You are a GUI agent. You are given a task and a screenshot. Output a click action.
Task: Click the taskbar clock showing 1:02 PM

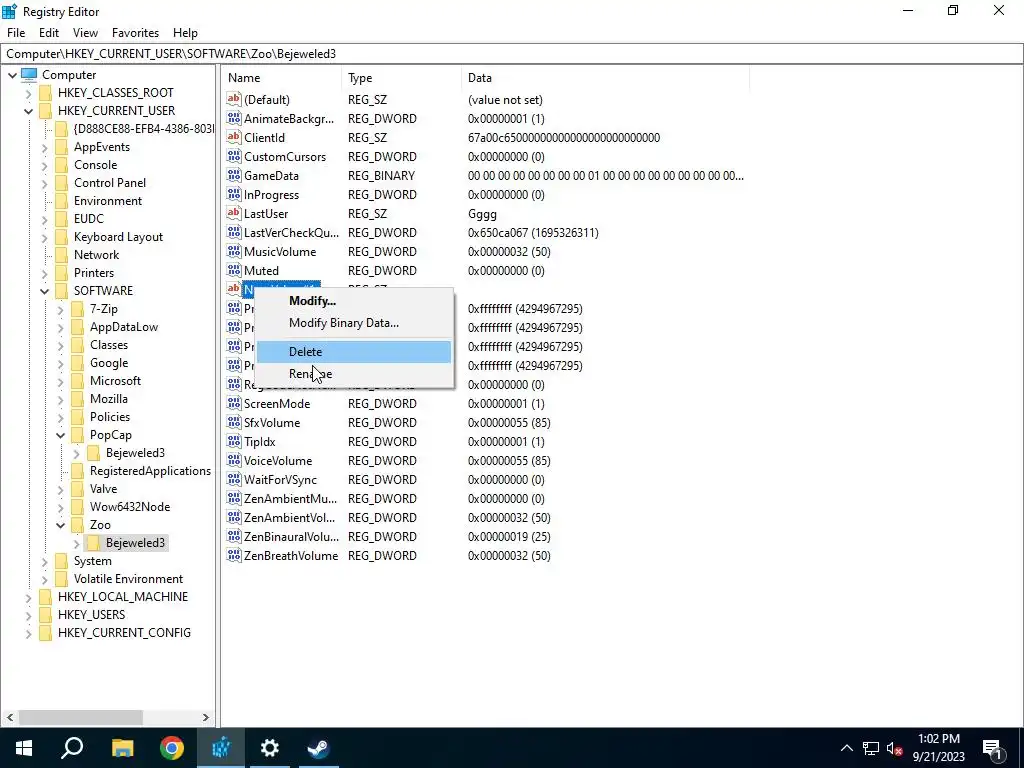[x=938, y=748]
